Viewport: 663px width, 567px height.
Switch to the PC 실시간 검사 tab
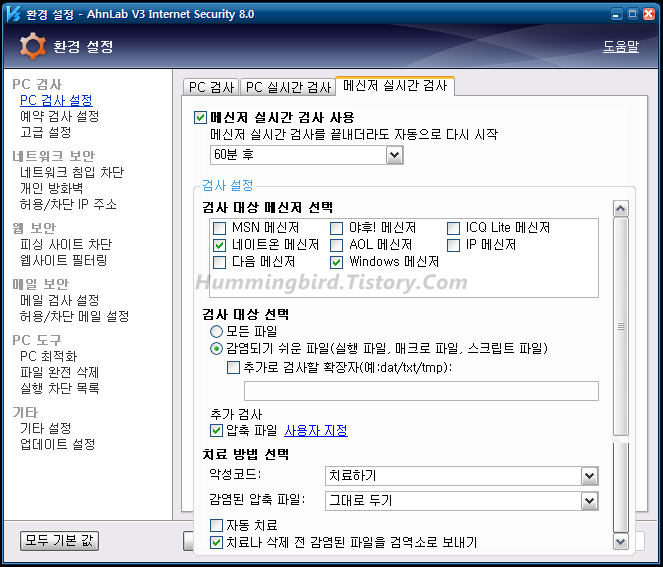point(288,87)
